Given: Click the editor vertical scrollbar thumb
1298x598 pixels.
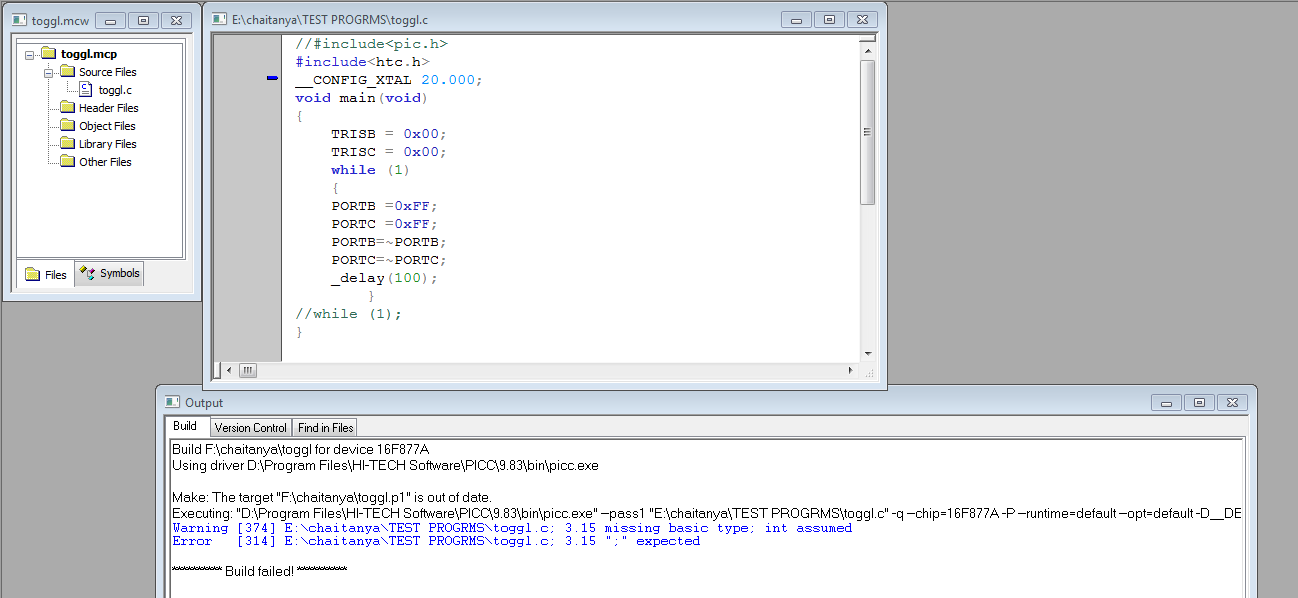Looking at the screenshot, I should (x=868, y=132).
